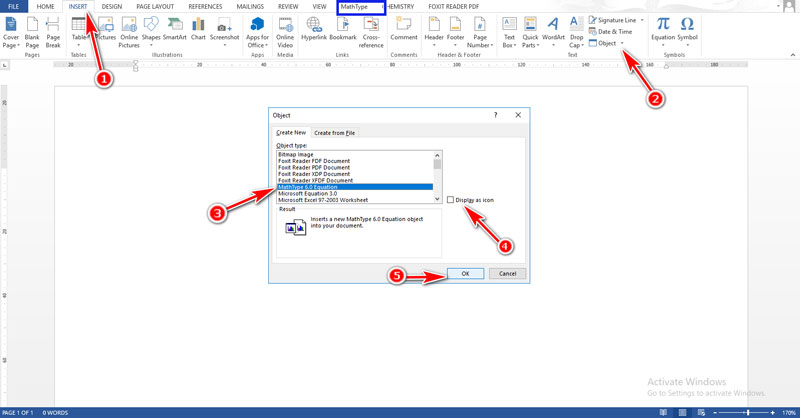Open Apps for Office
Viewport: 800px width, 418px height.
tap(257, 32)
